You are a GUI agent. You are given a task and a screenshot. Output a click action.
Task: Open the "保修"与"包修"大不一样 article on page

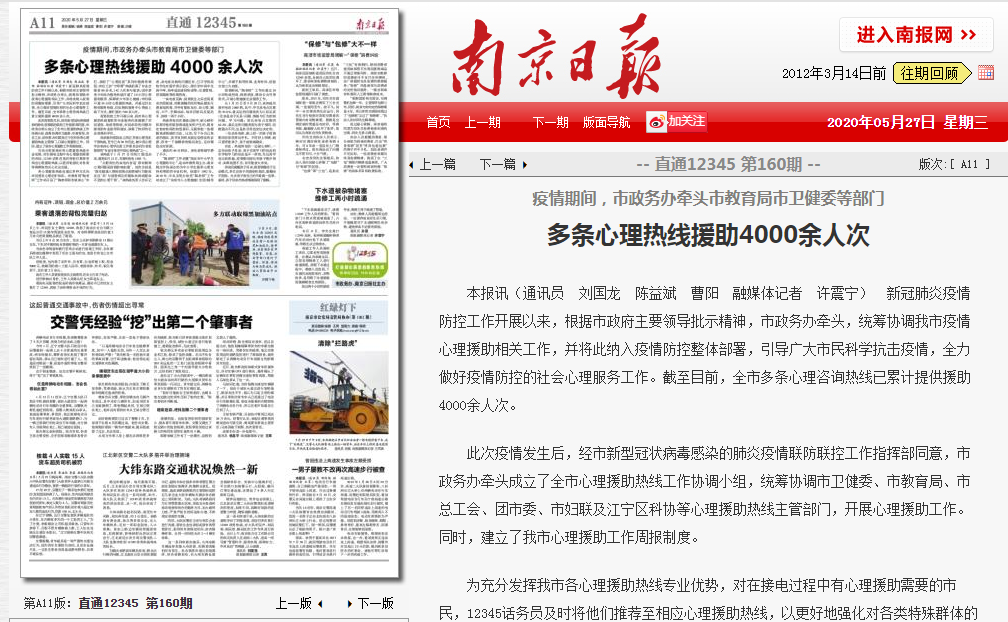click(341, 44)
